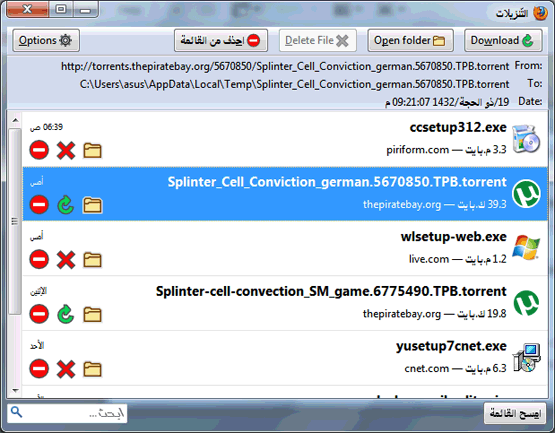Image resolution: width=555 pixels, height=433 pixels.
Task: Click the Download toolbar button
Action: point(503,40)
